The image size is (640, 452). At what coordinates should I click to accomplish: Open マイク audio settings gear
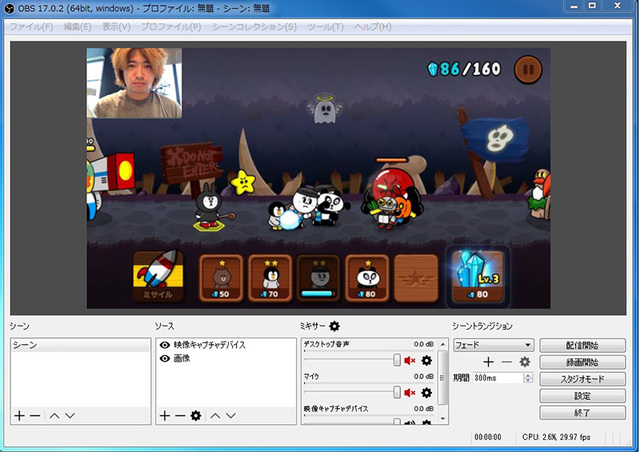click(x=427, y=393)
